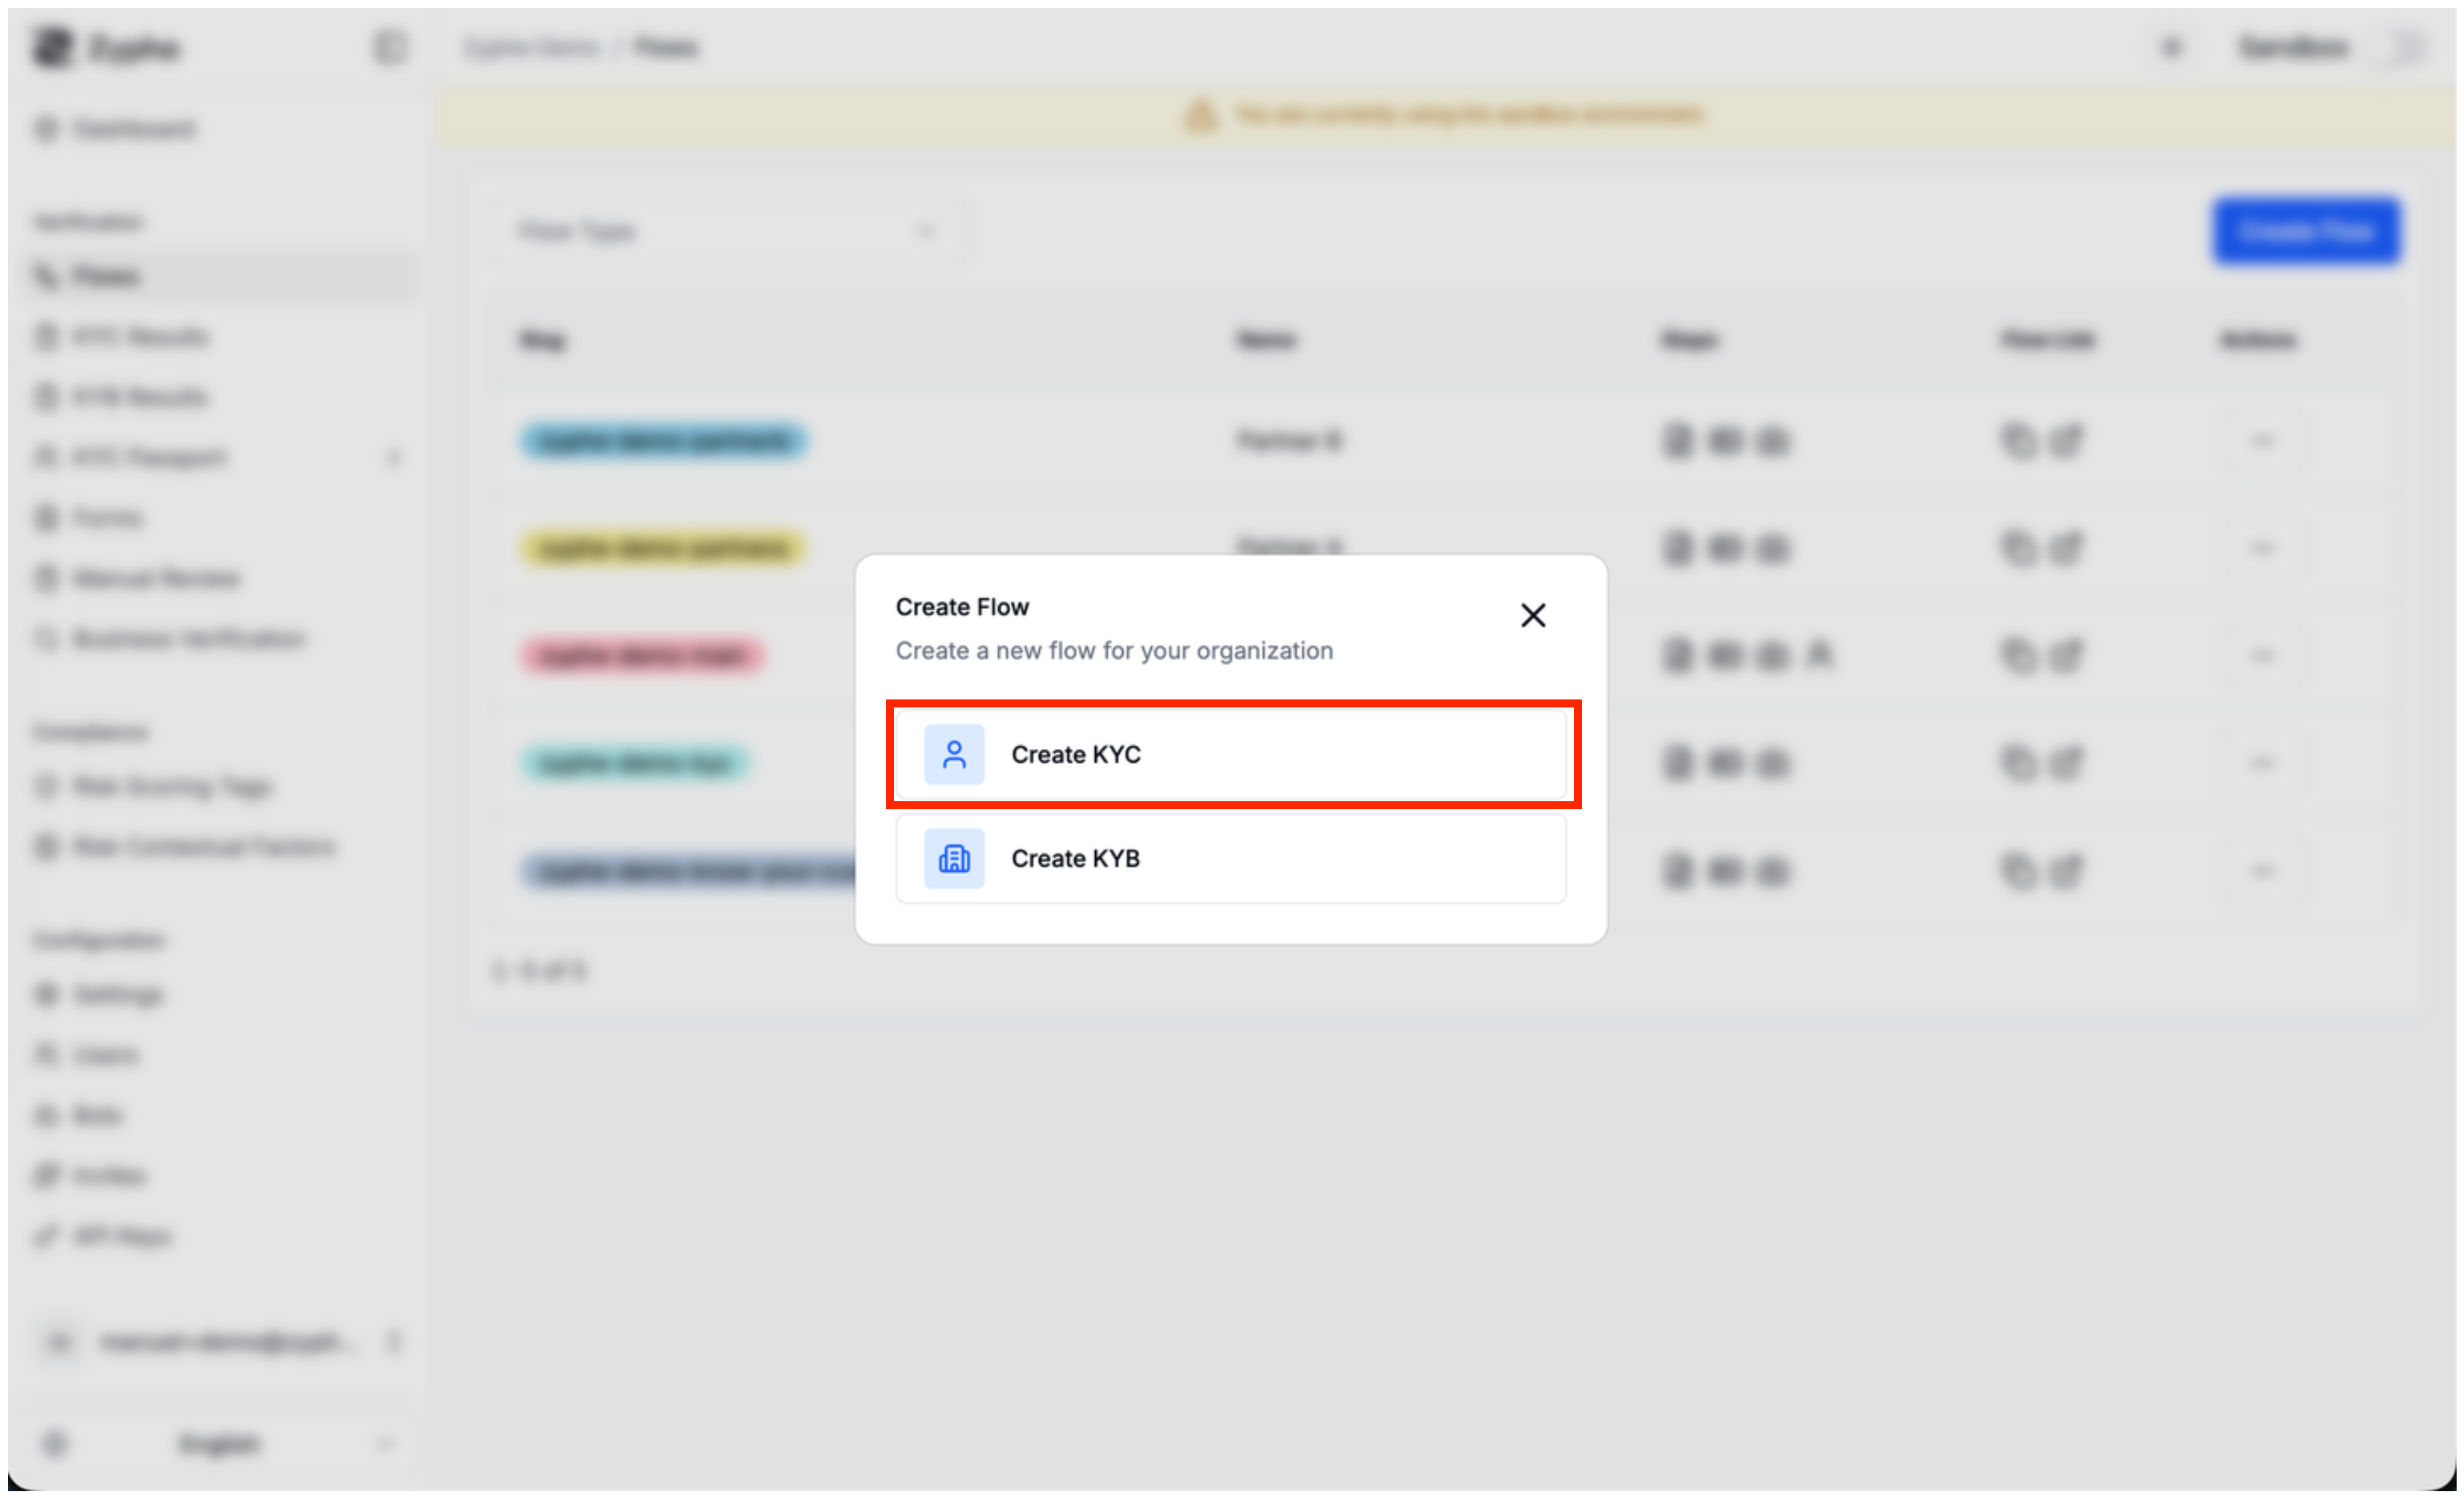Open Business Verification in the sidebar

click(x=220, y=638)
